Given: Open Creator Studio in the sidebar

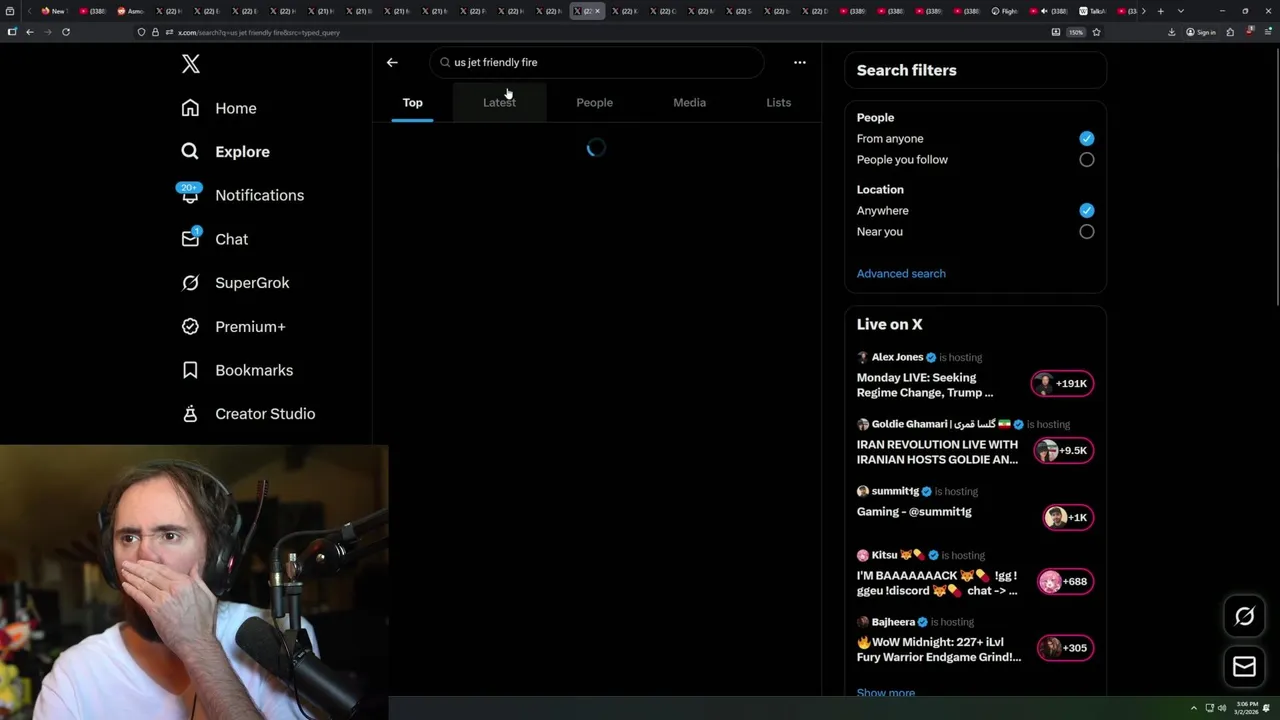Looking at the screenshot, I should (249, 414).
